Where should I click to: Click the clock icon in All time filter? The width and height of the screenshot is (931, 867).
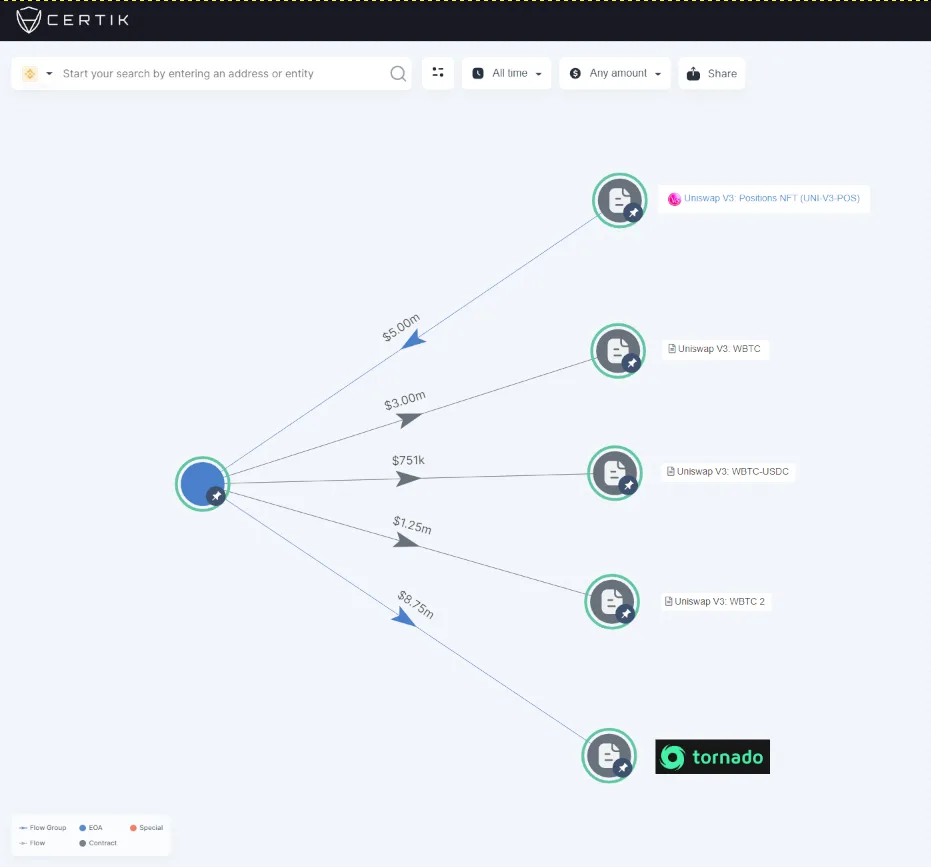(478, 73)
